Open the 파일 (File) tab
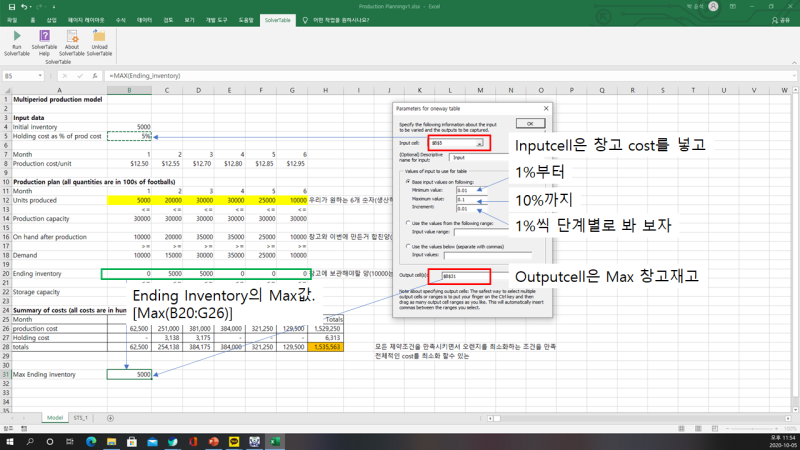 (12, 20)
